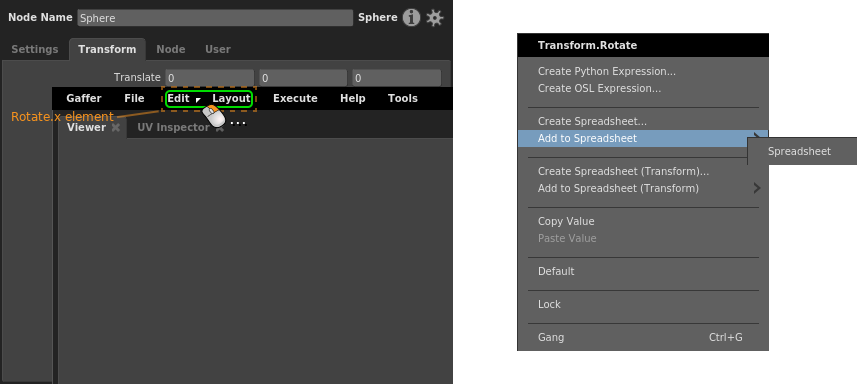857x384 pixels.
Task: Expand Add to Spreadsheet (Transform) submenu arrow
Action: (756, 188)
